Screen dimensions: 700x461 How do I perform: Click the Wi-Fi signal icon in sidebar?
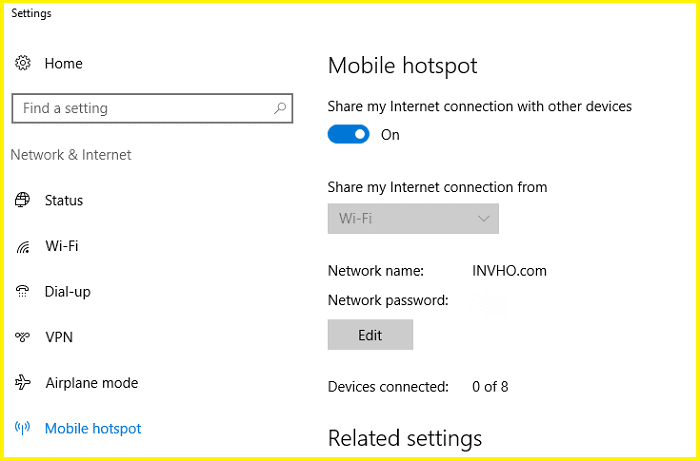(x=22, y=246)
